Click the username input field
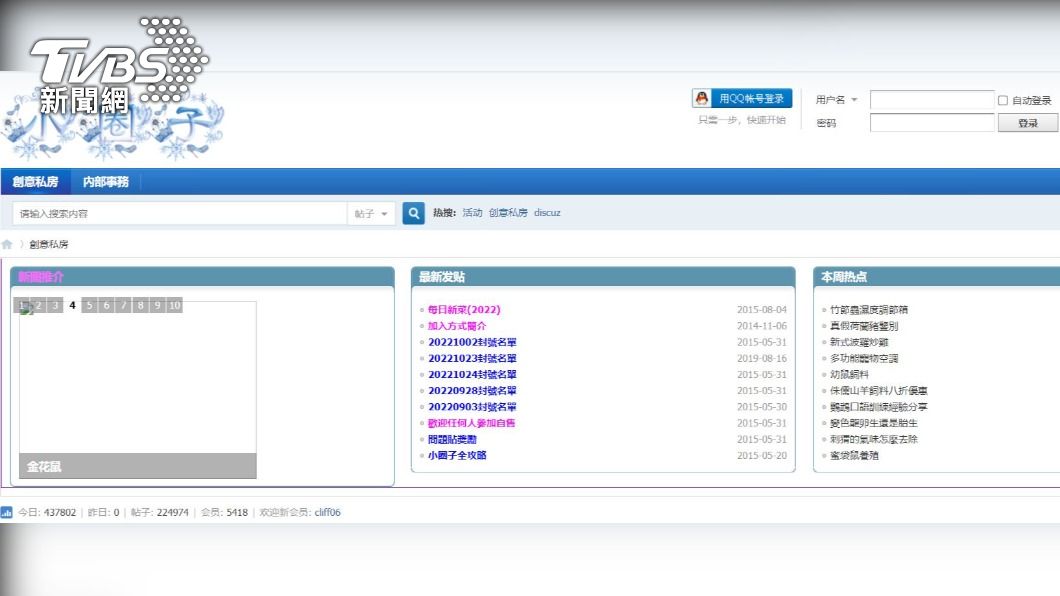1060x596 pixels. [x=931, y=100]
